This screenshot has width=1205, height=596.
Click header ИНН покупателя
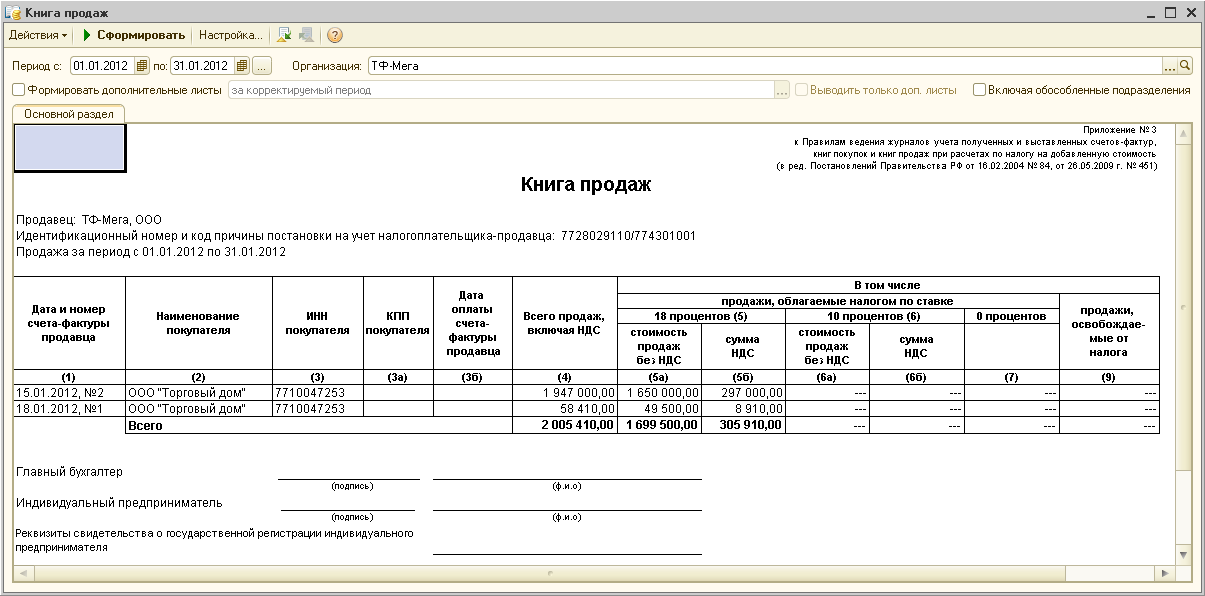coord(318,323)
